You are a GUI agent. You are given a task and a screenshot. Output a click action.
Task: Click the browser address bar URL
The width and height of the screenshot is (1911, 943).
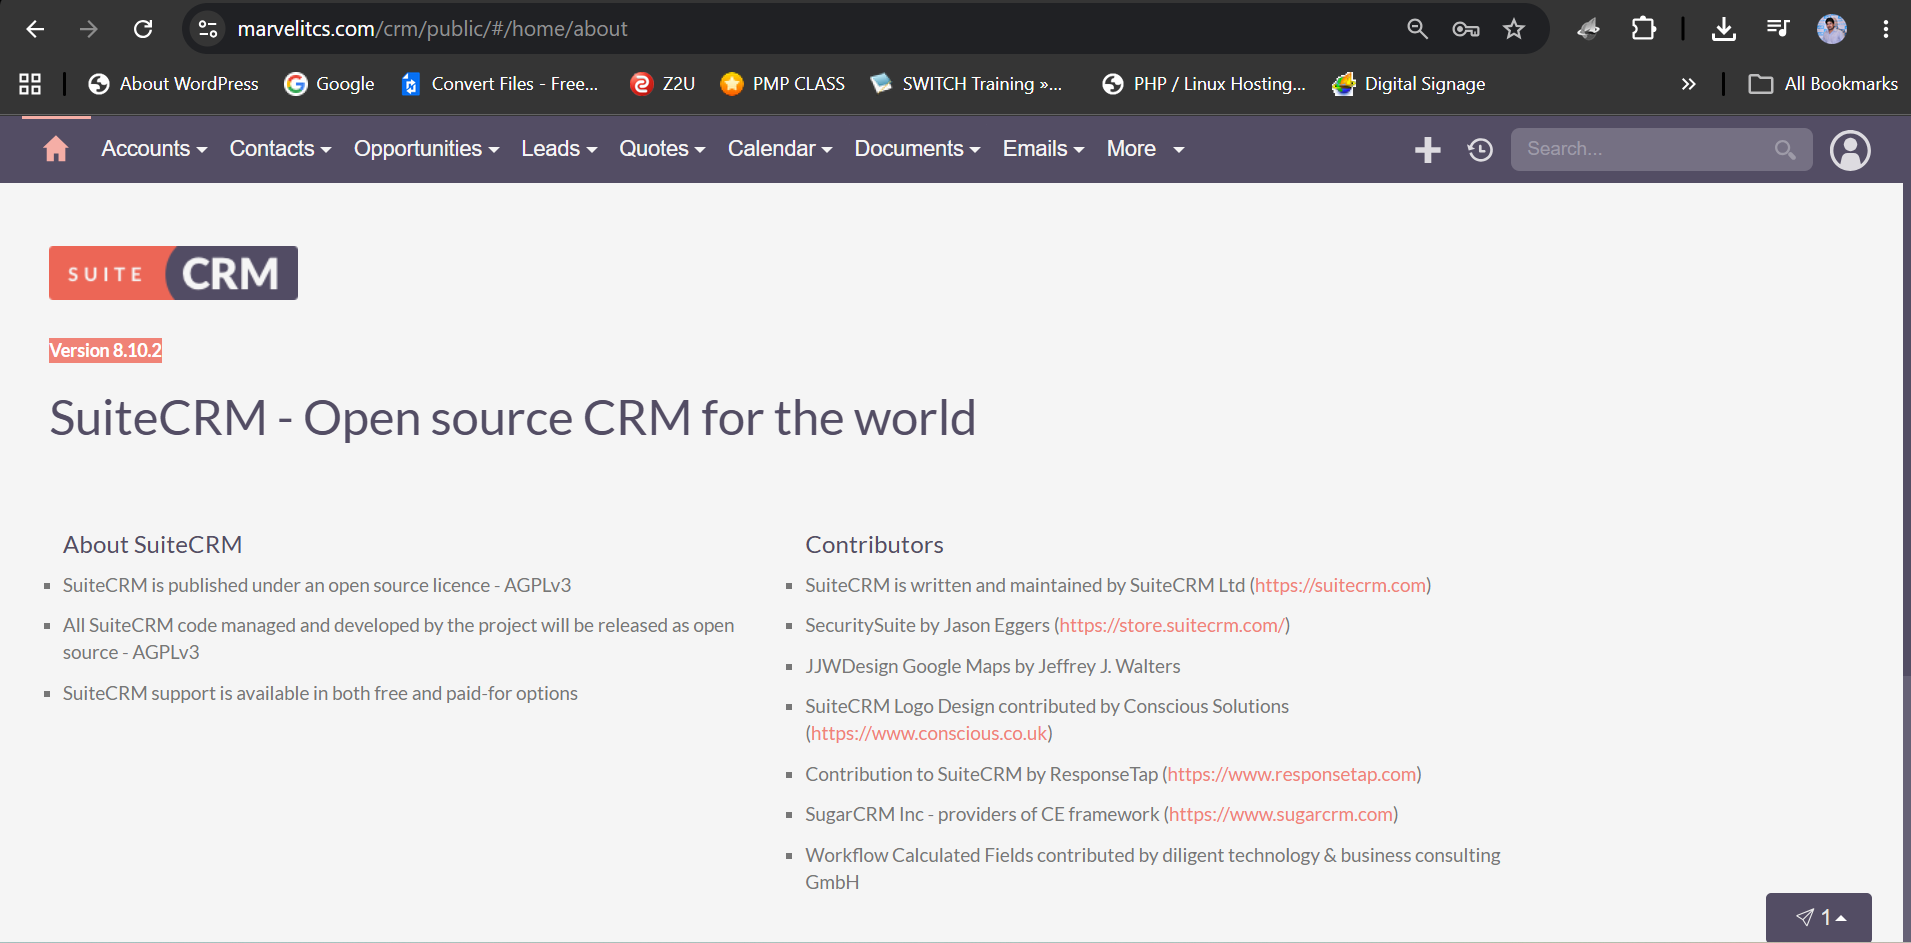432,29
